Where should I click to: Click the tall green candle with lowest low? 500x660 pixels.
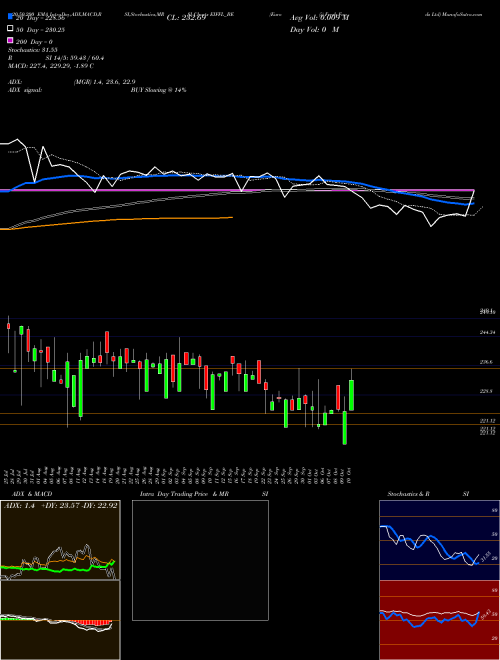click(345, 427)
